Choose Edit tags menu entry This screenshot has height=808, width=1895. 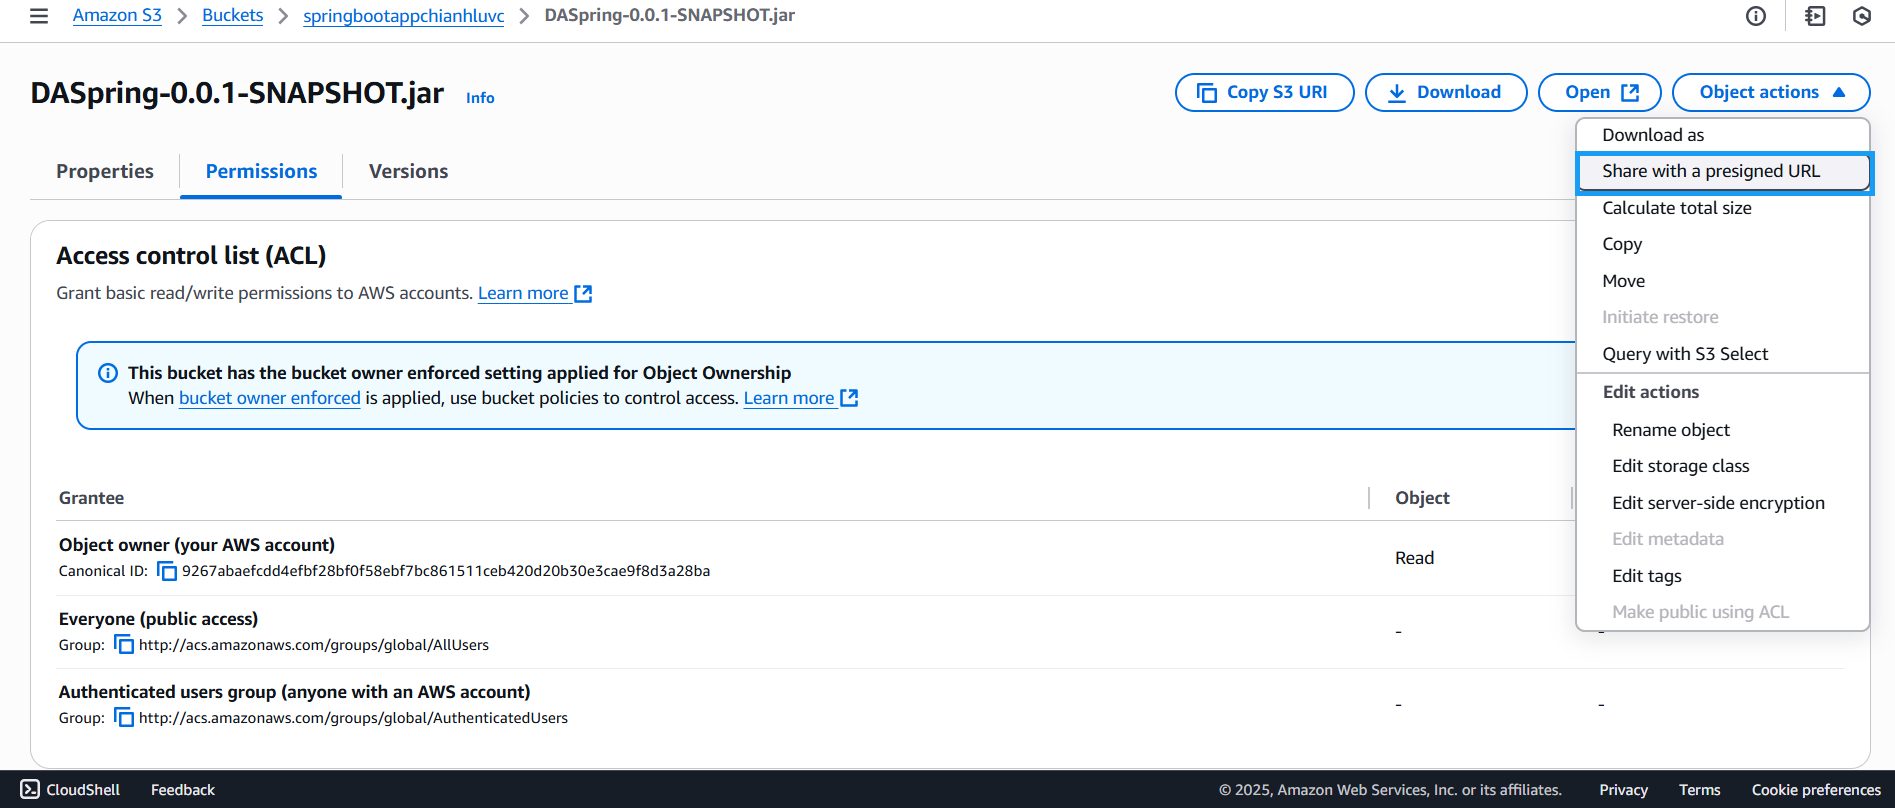click(x=1723, y=576)
